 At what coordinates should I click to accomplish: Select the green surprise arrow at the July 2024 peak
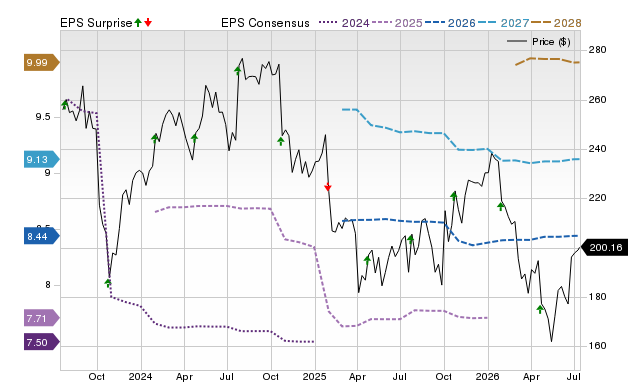click(238, 71)
